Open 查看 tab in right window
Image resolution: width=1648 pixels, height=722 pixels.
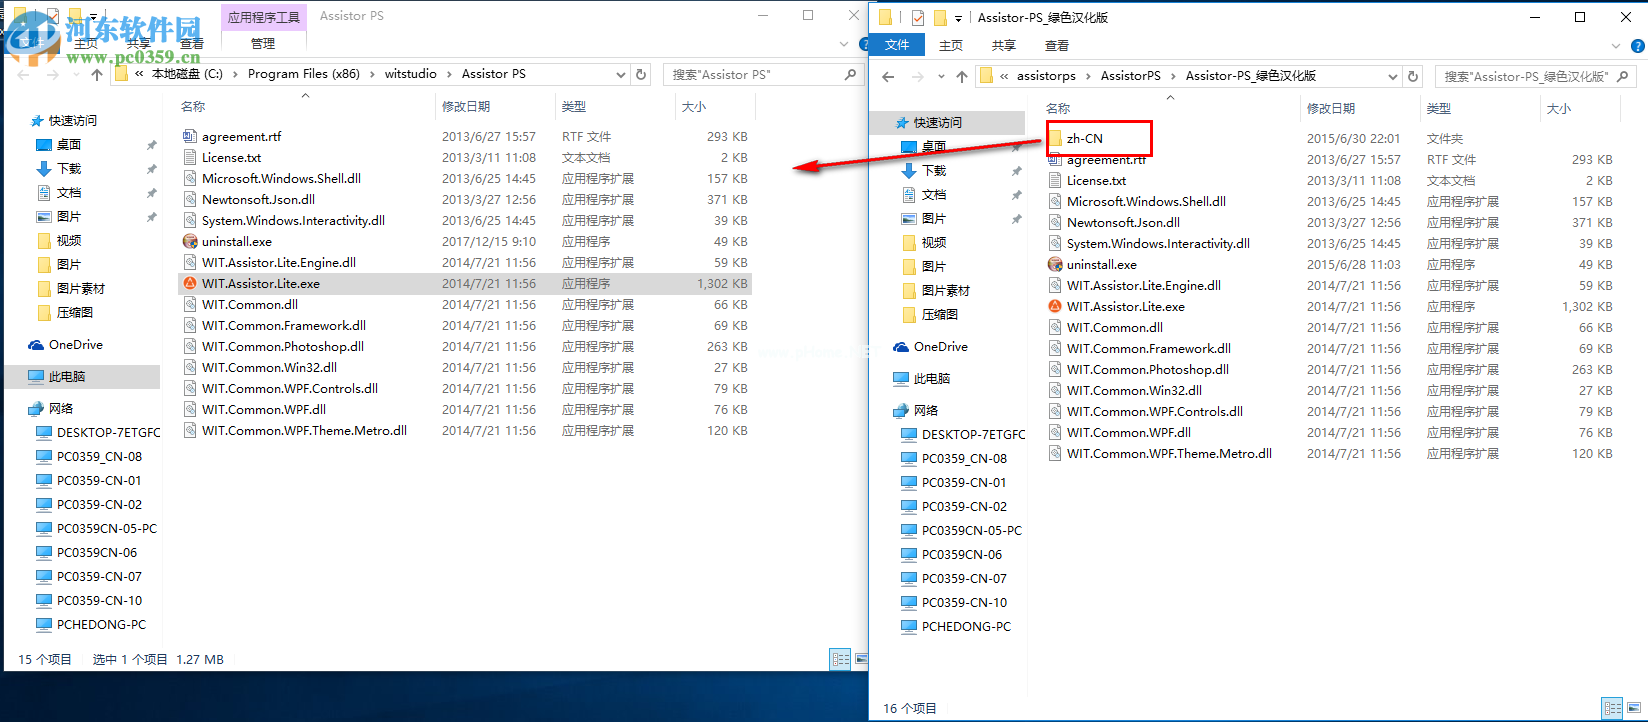pyautogui.click(x=1057, y=45)
